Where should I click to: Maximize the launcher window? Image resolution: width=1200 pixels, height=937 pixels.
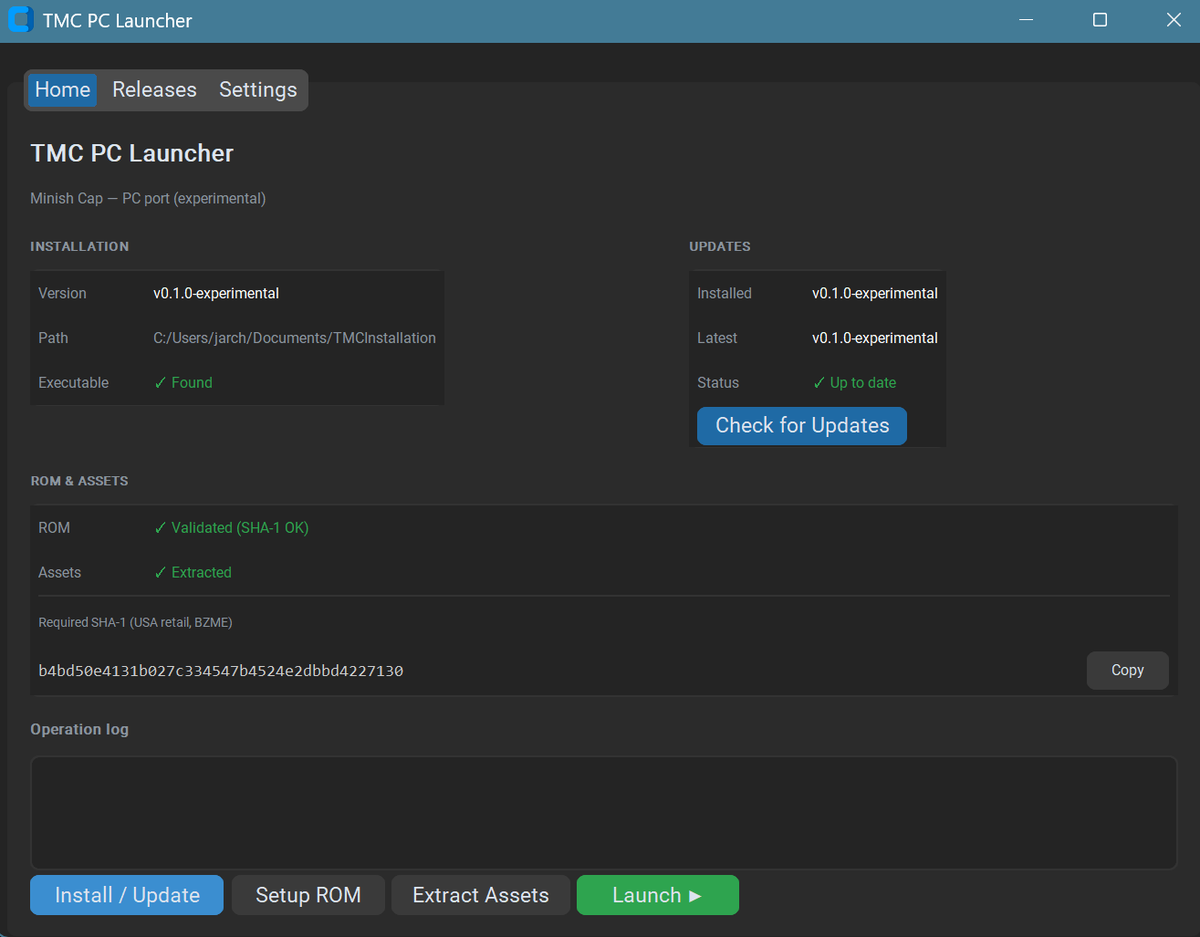[1100, 20]
